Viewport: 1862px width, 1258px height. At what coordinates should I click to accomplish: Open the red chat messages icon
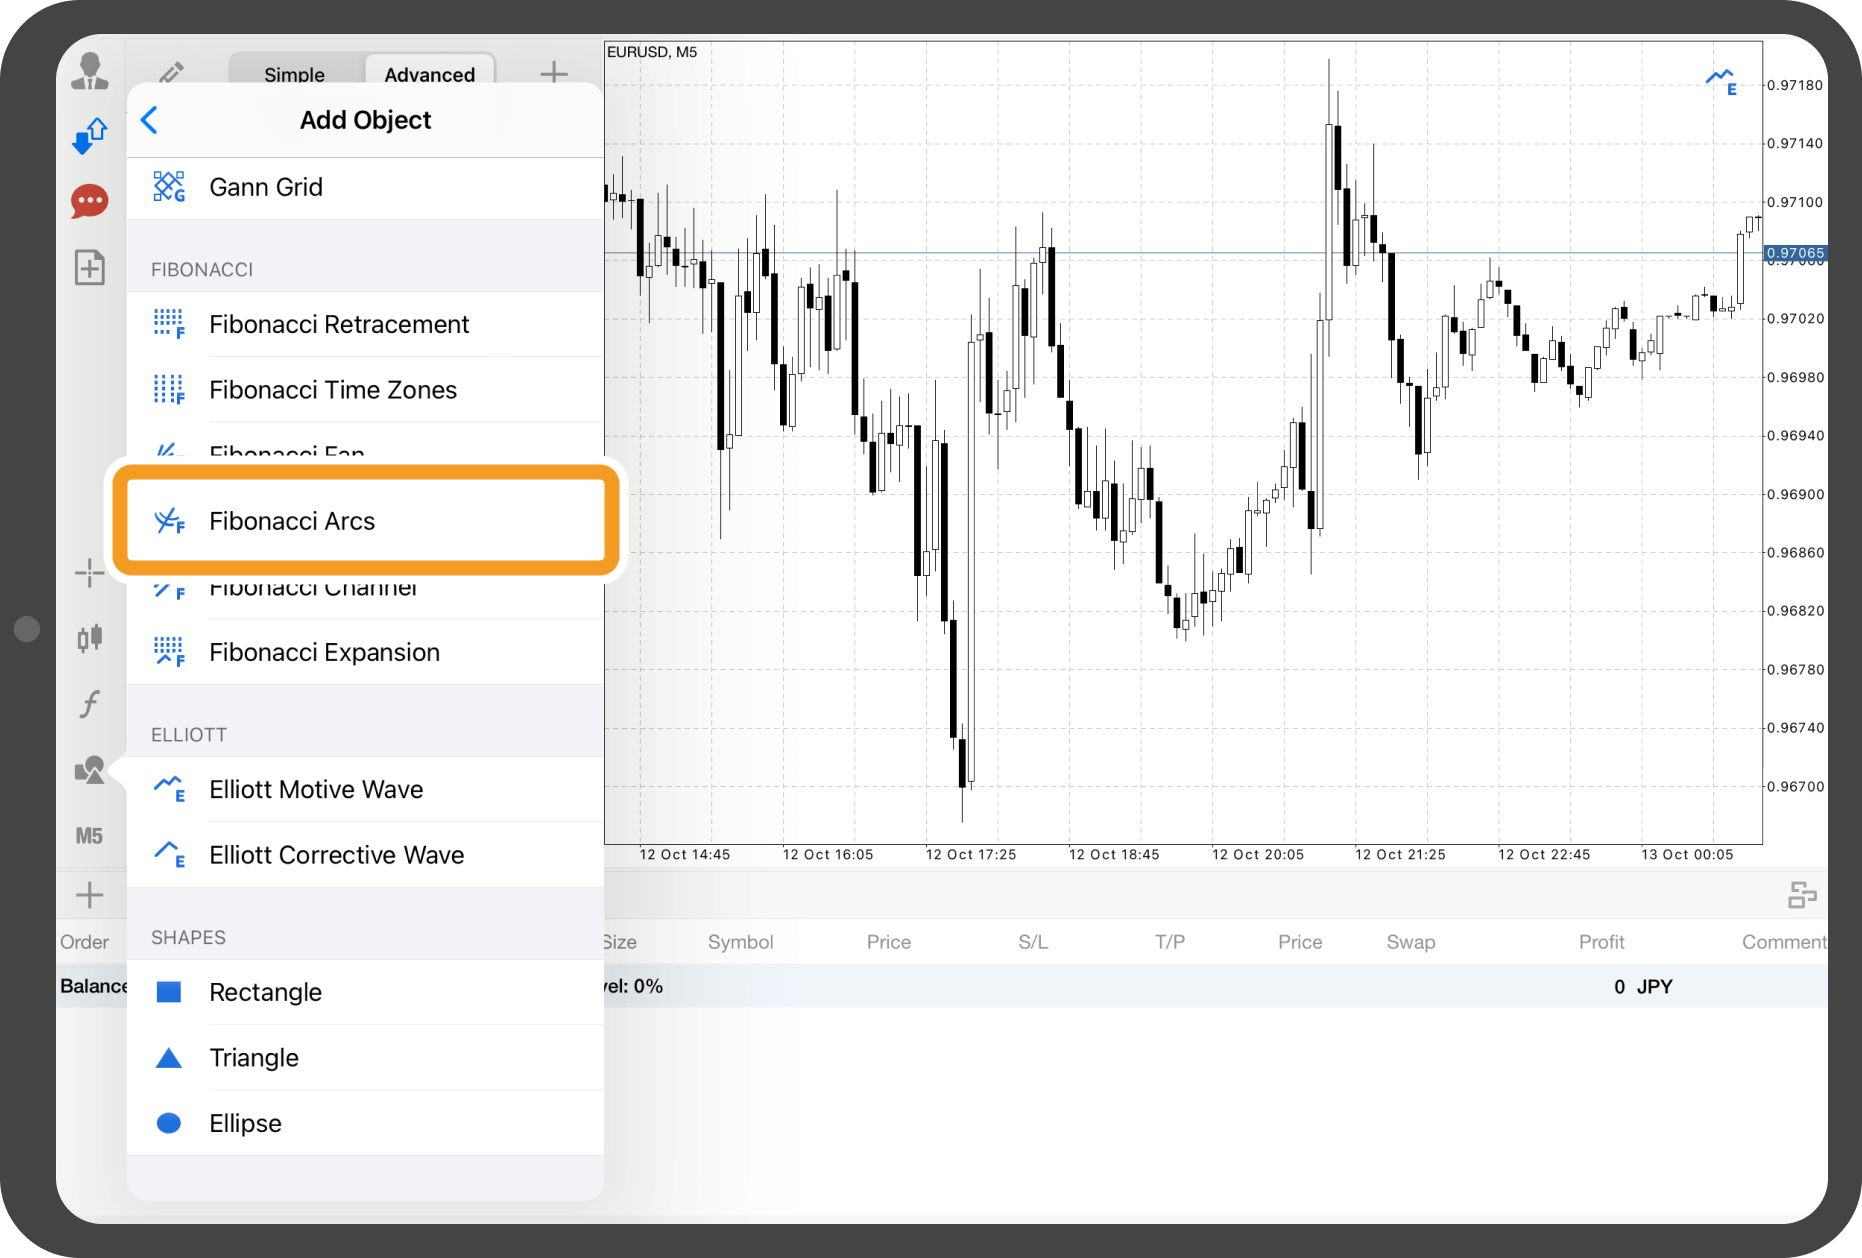pyautogui.click(x=90, y=201)
